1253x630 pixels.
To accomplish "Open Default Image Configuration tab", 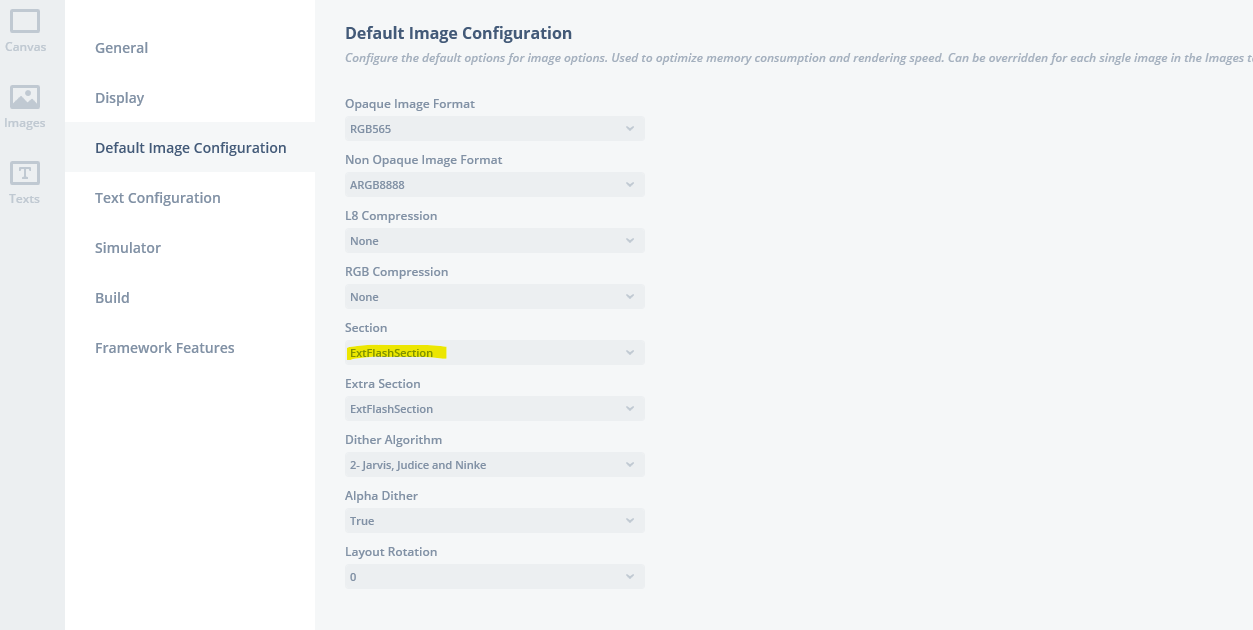I will (x=190, y=148).
